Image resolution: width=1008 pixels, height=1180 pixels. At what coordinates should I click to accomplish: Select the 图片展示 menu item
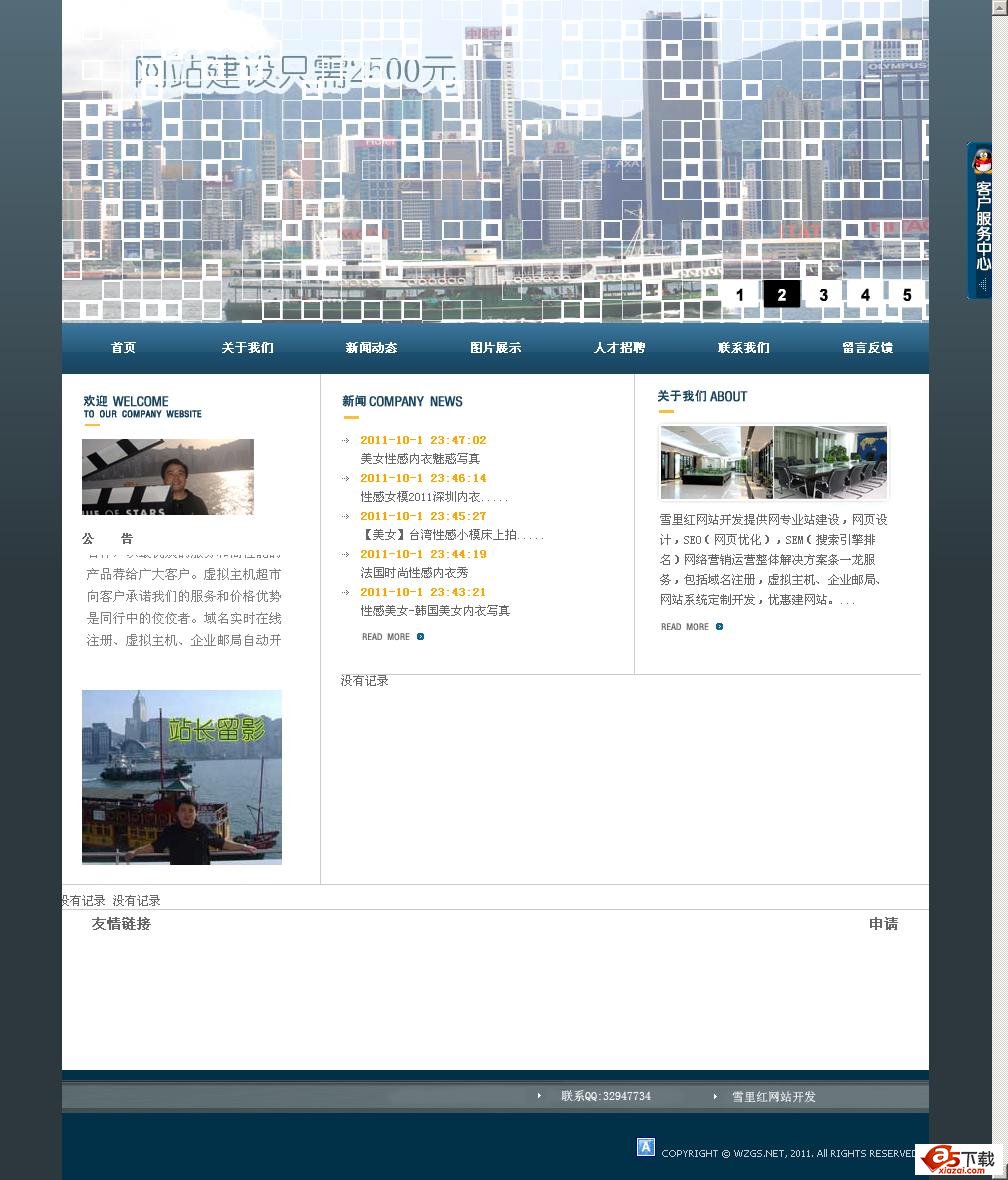pos(495,348)
